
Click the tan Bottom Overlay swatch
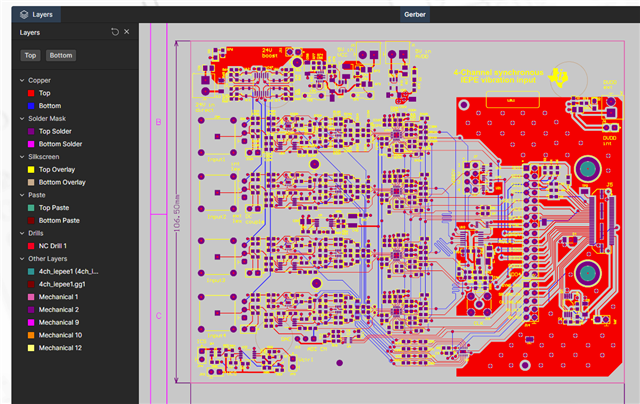pos(31,182)
